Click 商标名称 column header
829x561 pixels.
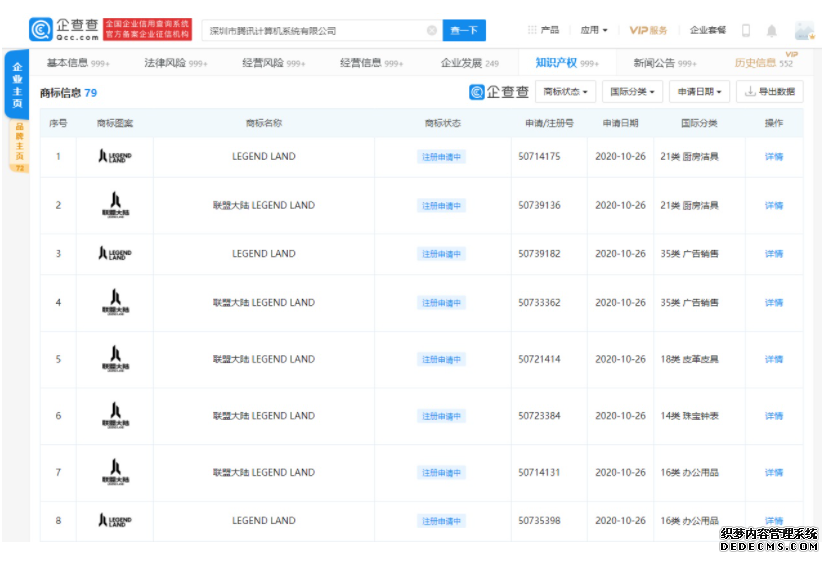pyautogui.click(x=263, y=123)
